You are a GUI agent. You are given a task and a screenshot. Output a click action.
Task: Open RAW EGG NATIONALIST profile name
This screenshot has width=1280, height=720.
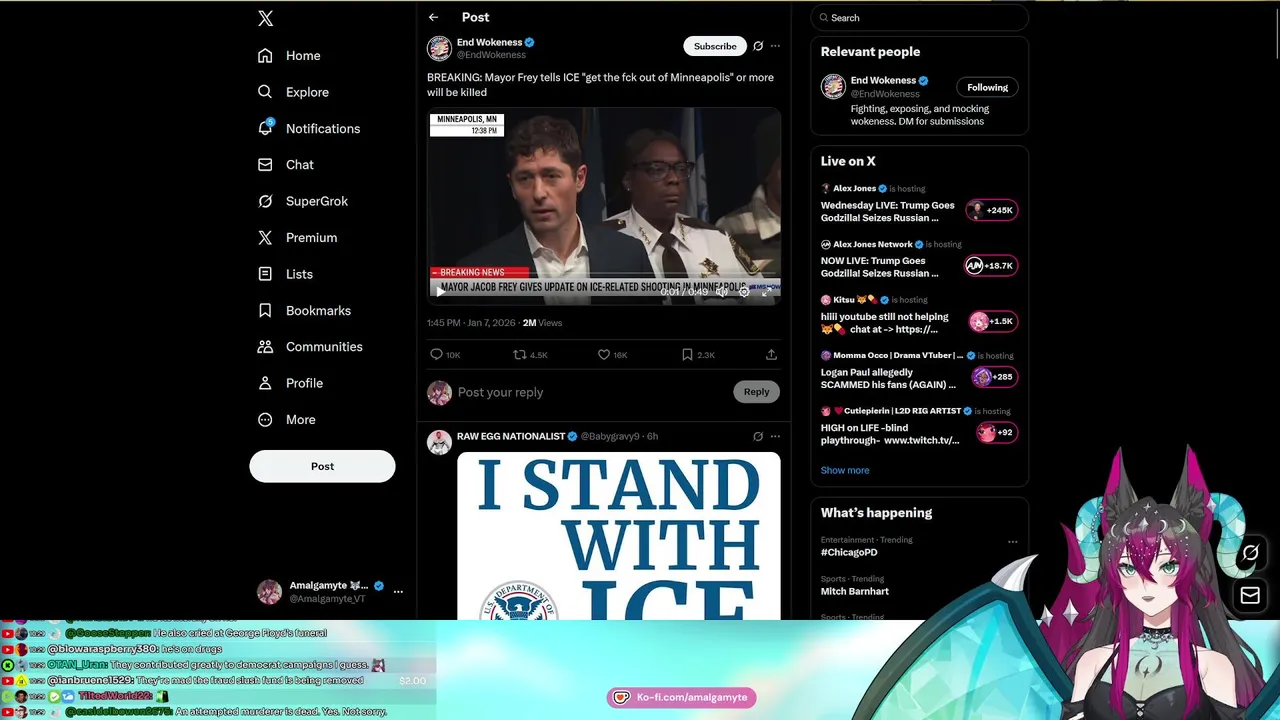(x=511, y=437)
